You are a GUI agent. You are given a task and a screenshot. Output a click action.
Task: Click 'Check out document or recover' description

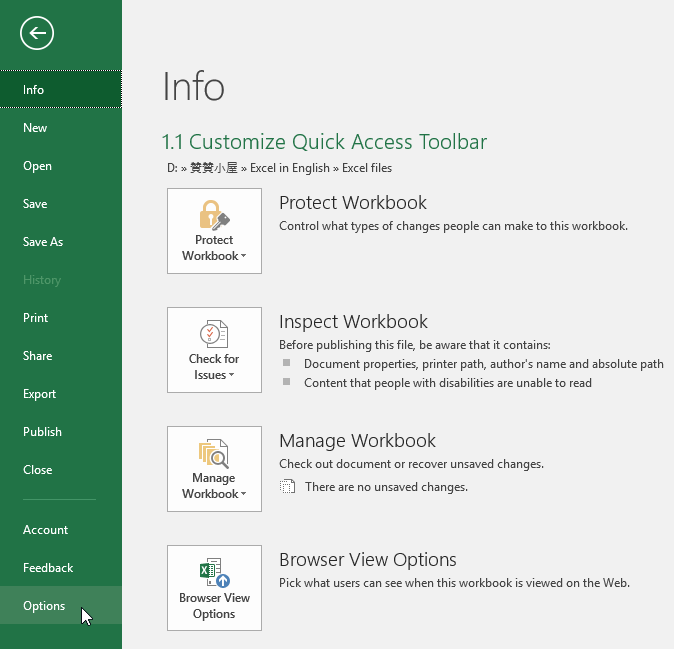(x=411, y=464)
